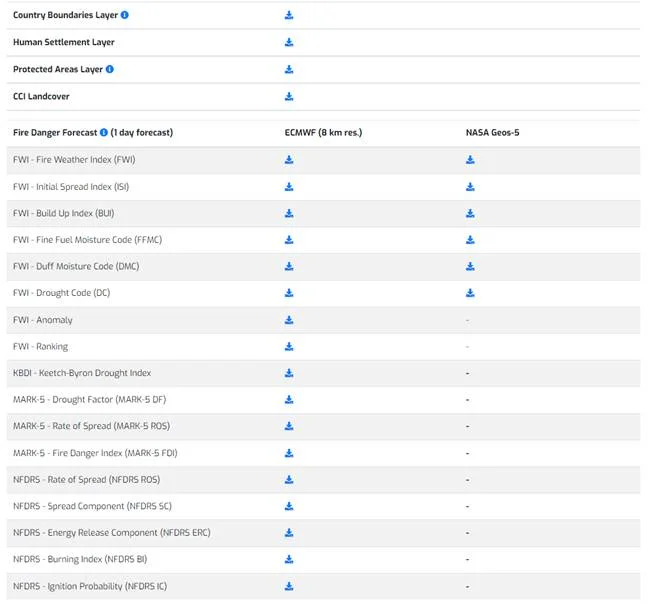Download NASA Geos-5 Drought Code (DC)
The height and width of the screenshot is (611, 652).
click(x=470, y=293)
